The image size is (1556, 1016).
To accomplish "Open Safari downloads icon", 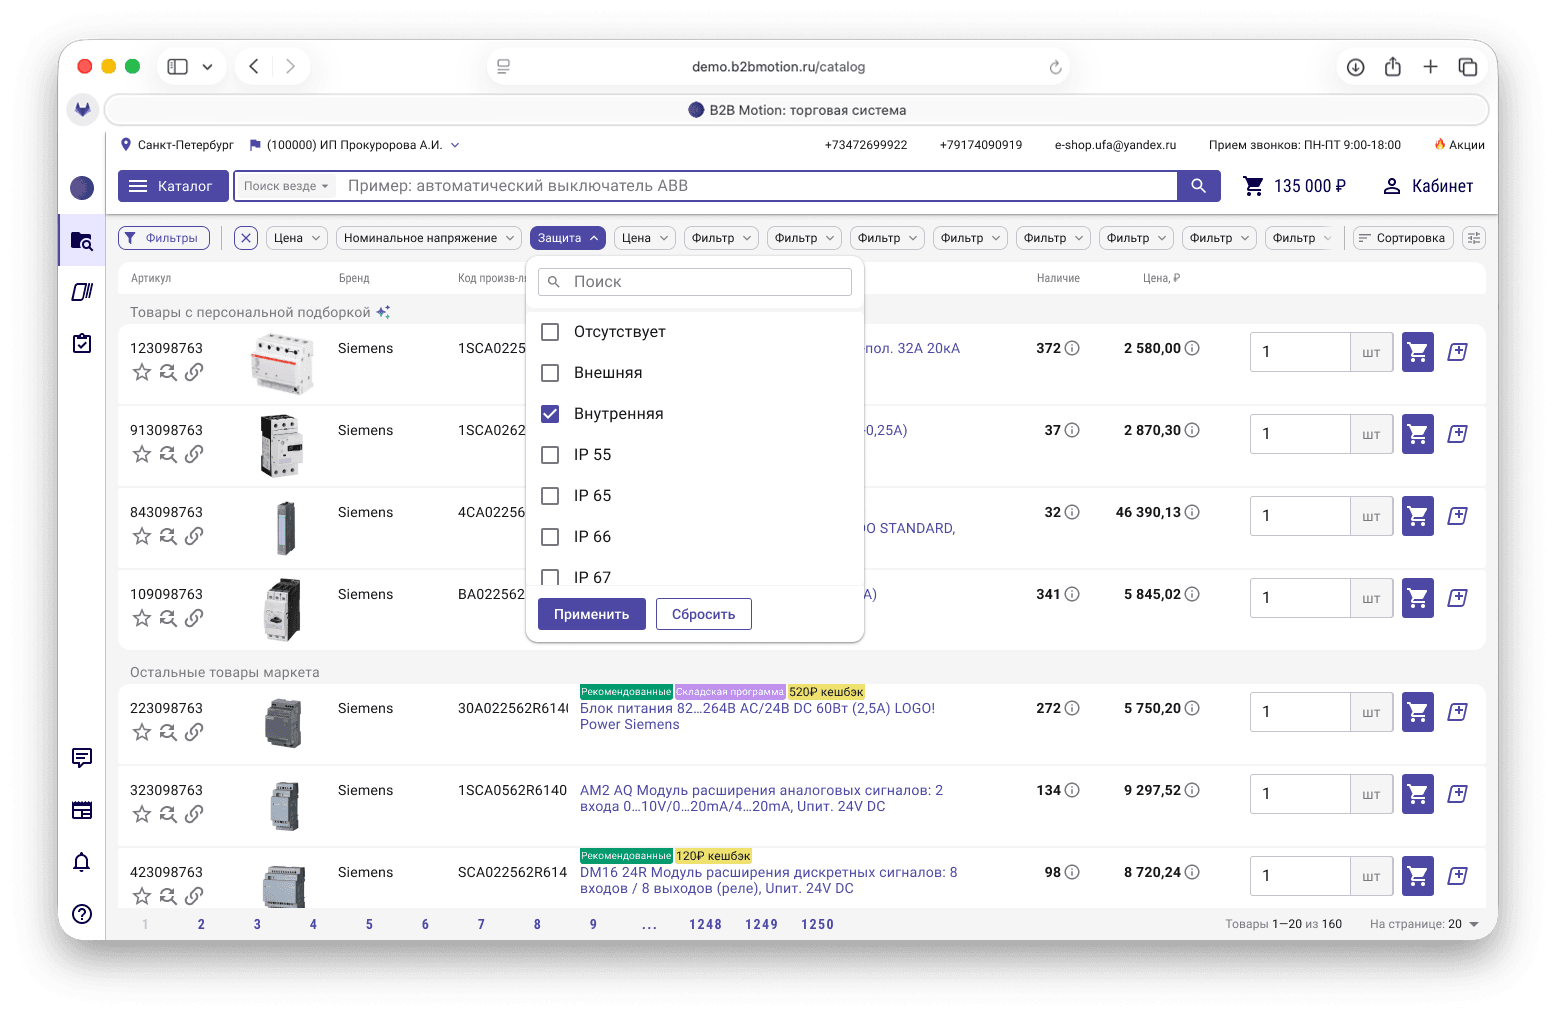I will coord(1356,67).
